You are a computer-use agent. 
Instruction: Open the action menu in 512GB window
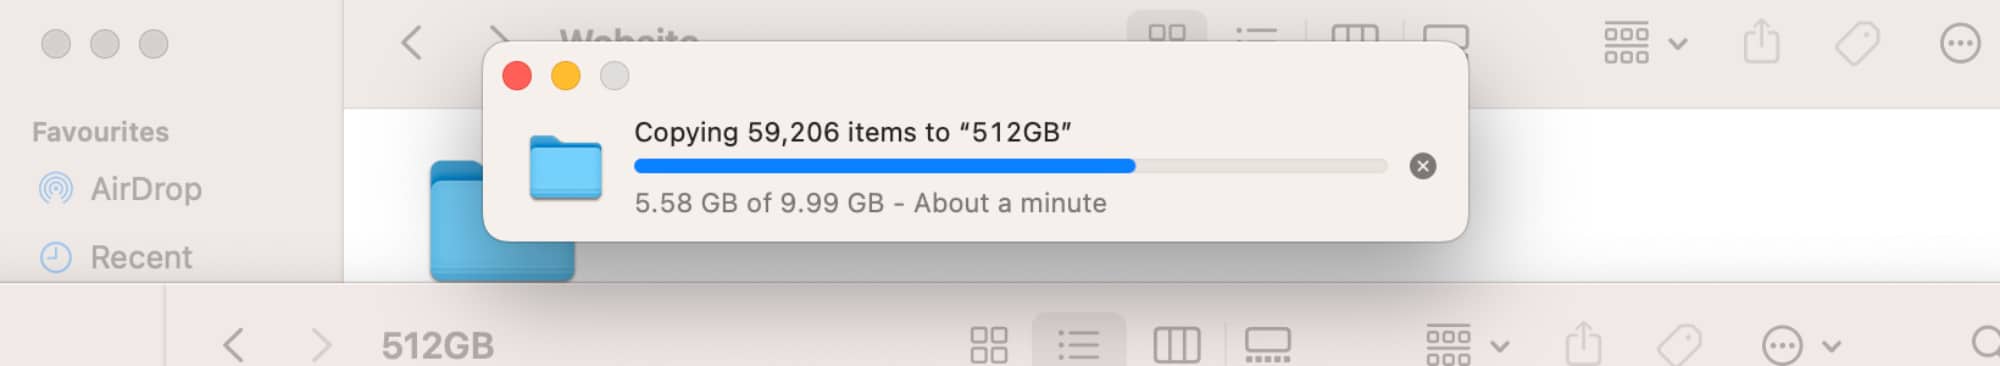click(x=1800, y=345)
